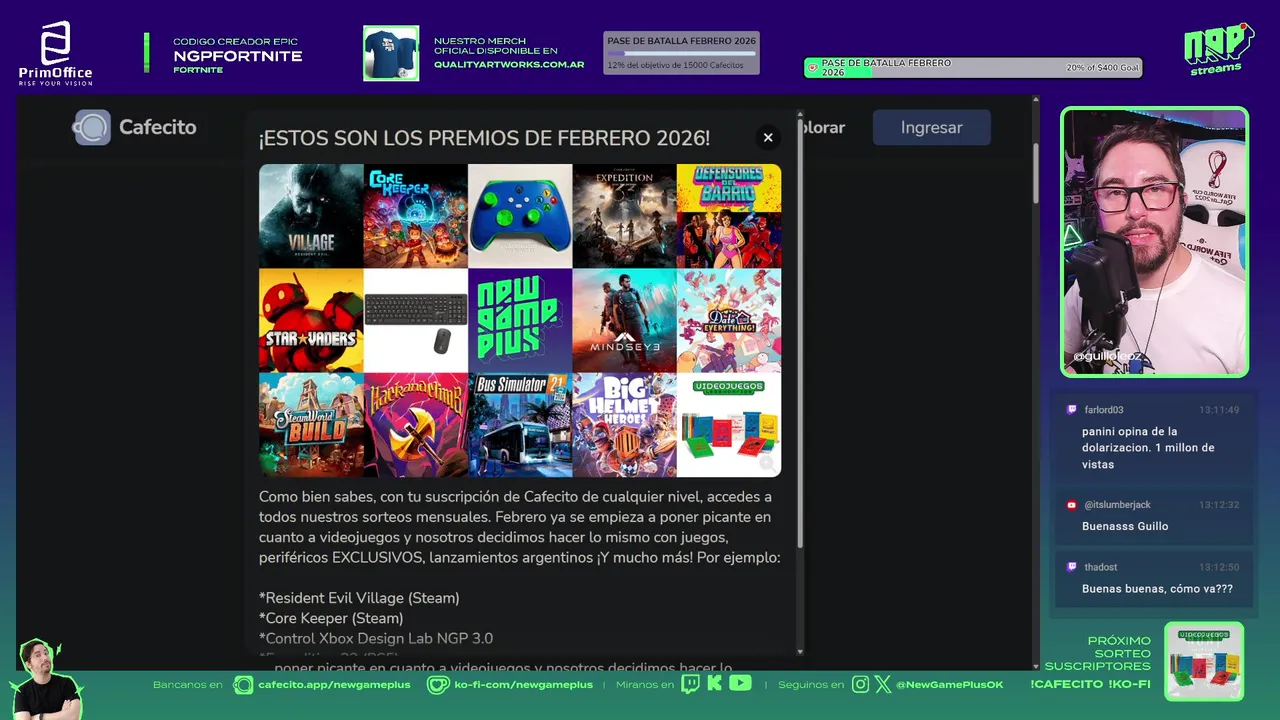Screen dimensions: 1280x720
Task: Click the Kick icon in bottom bar
Action: click(714, 684)
